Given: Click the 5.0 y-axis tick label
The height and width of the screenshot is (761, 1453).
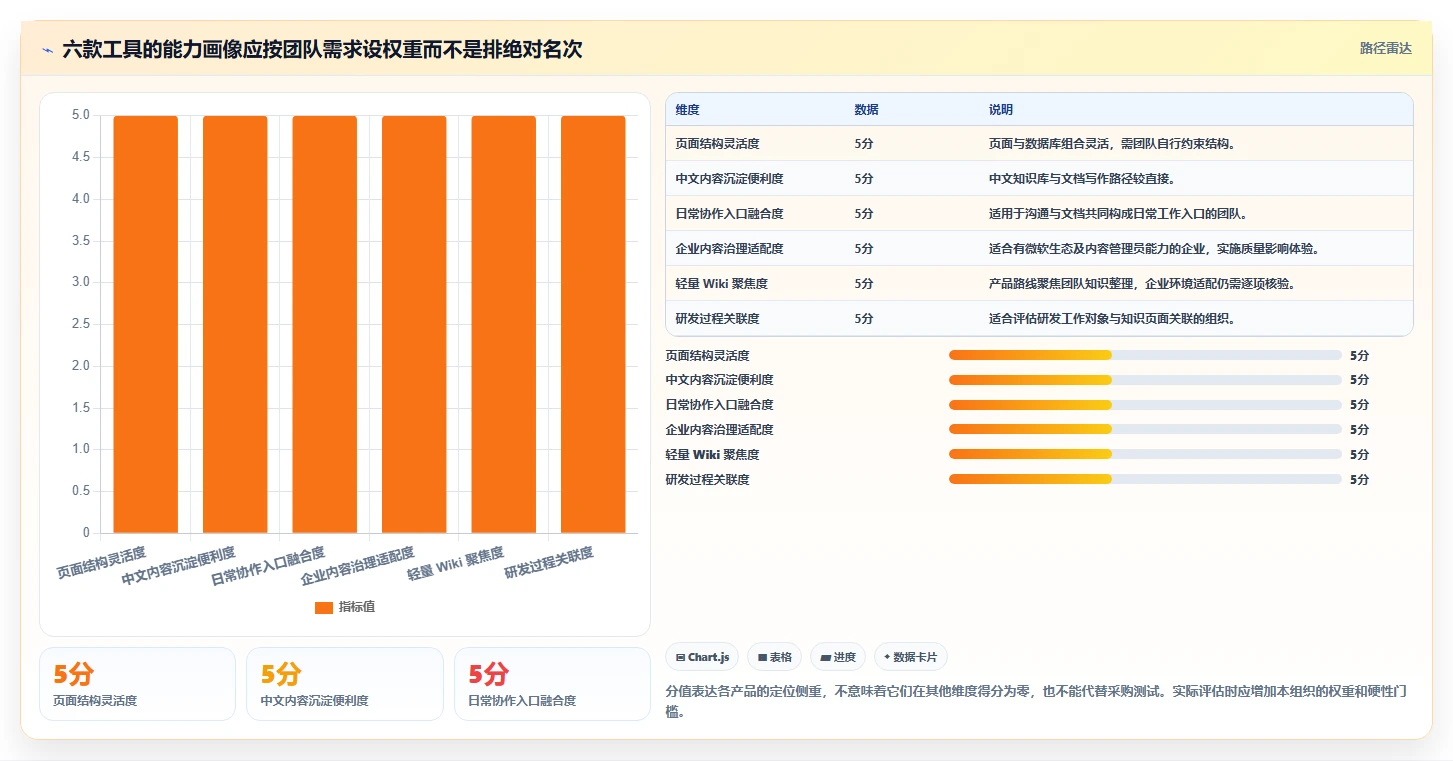Looking at the screenshot, I should (80, 115).
